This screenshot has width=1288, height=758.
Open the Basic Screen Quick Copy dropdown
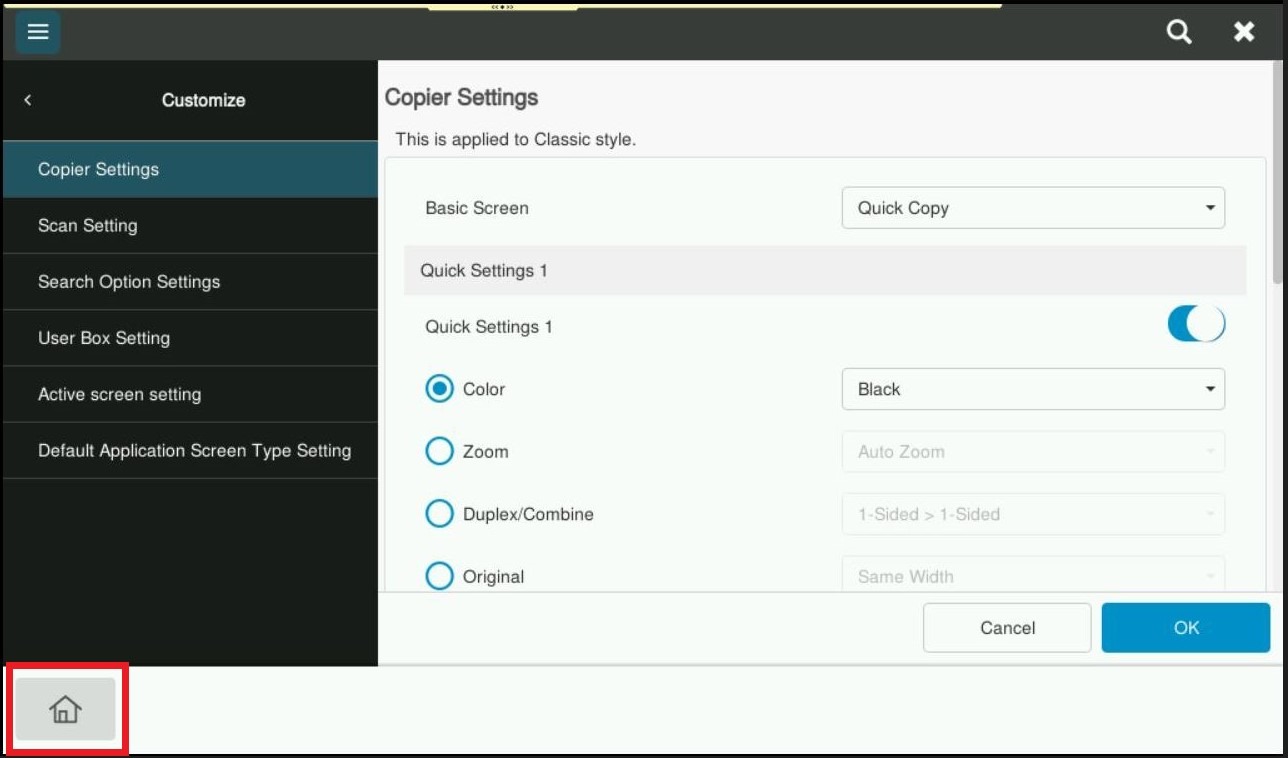click(1032, 208)
